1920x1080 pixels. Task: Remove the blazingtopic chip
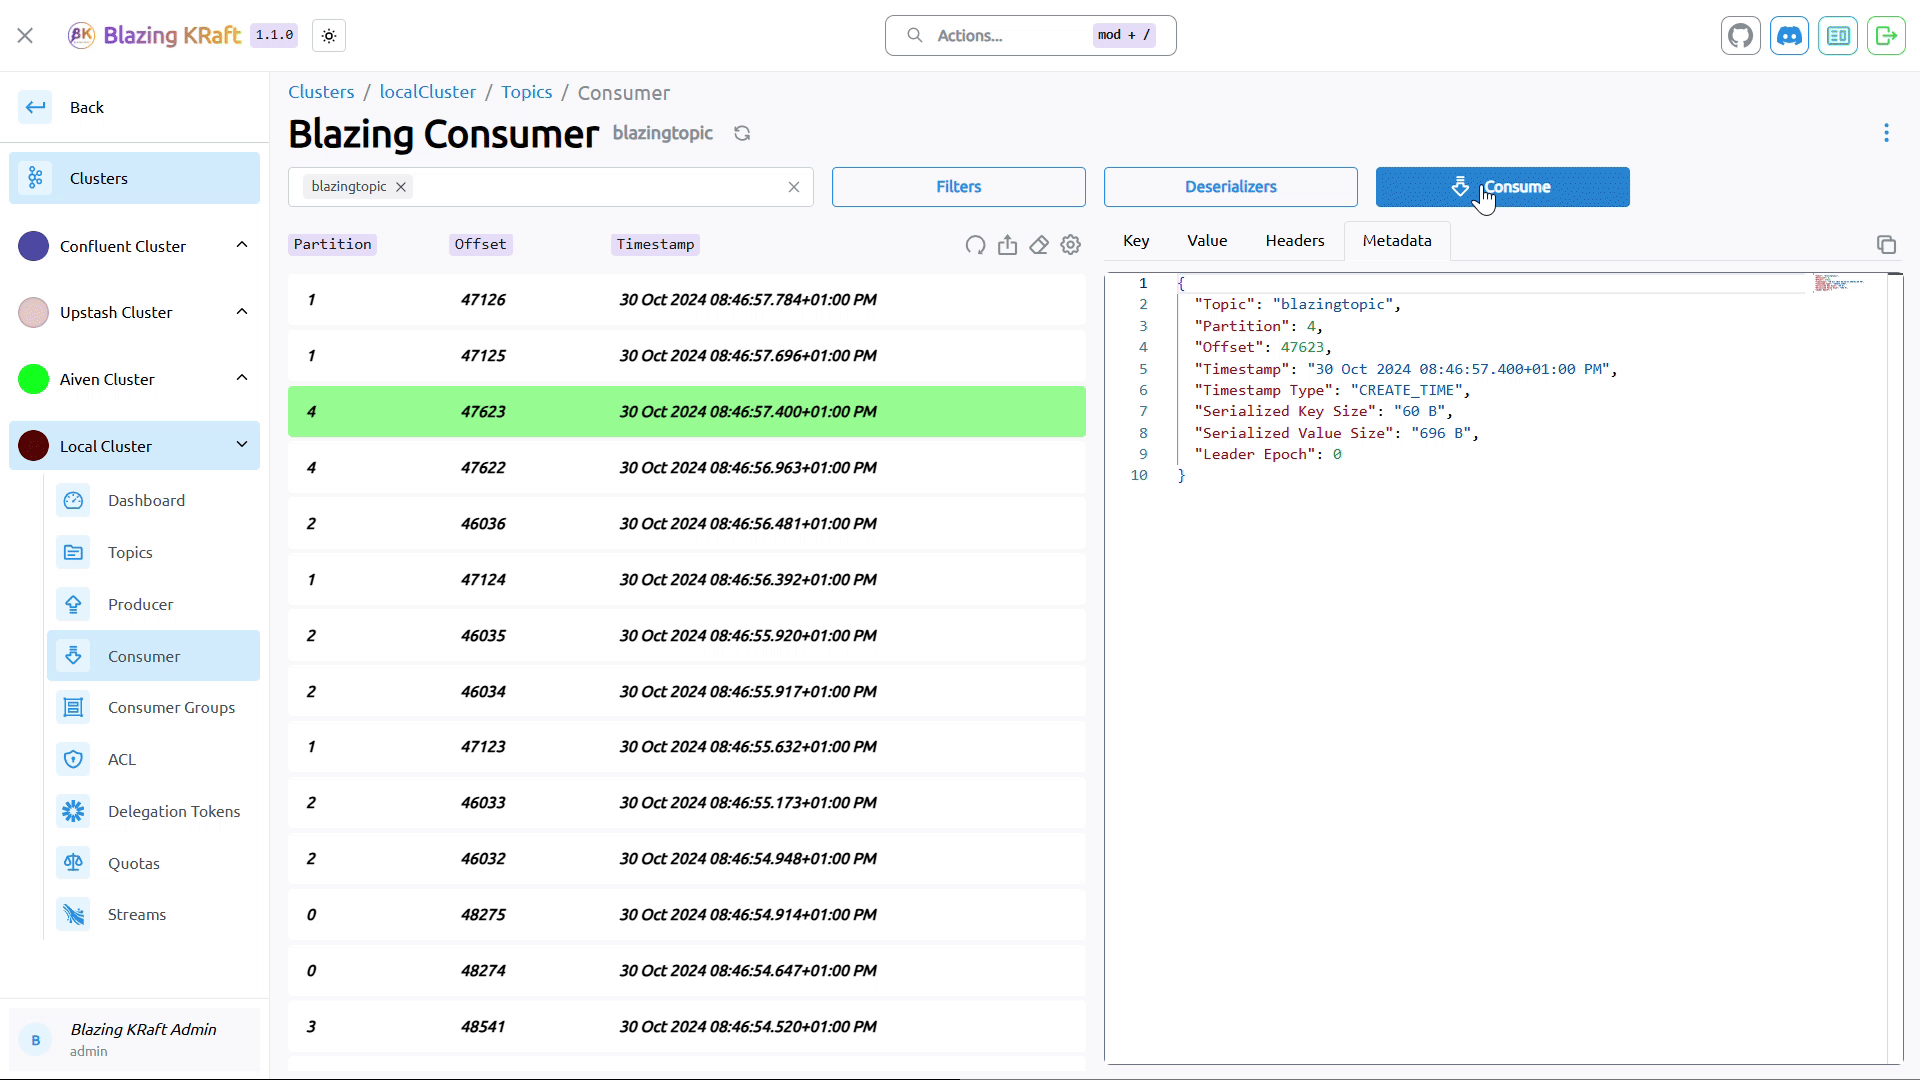coord(401,187)
